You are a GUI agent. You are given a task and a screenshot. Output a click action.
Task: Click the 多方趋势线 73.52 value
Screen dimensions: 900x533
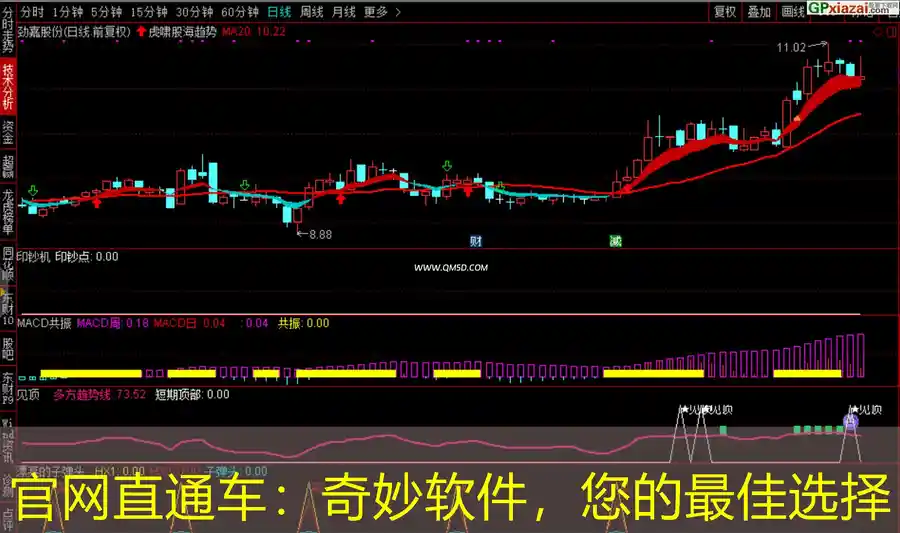(x=99, y=394)
